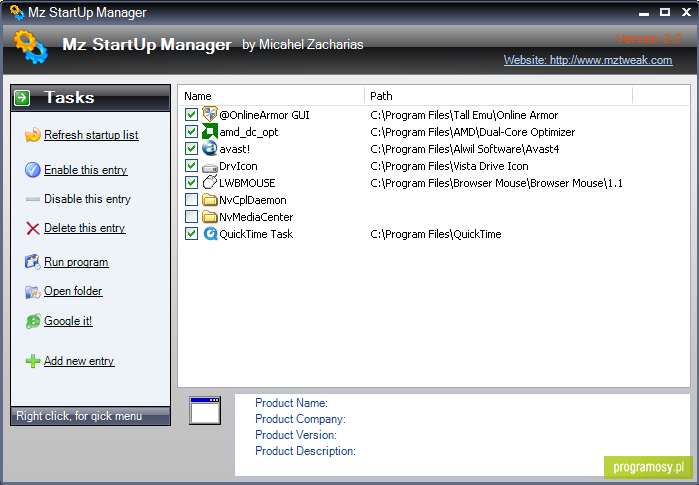
Task: Click the Avast4 path cell
Action: [465, 149]
